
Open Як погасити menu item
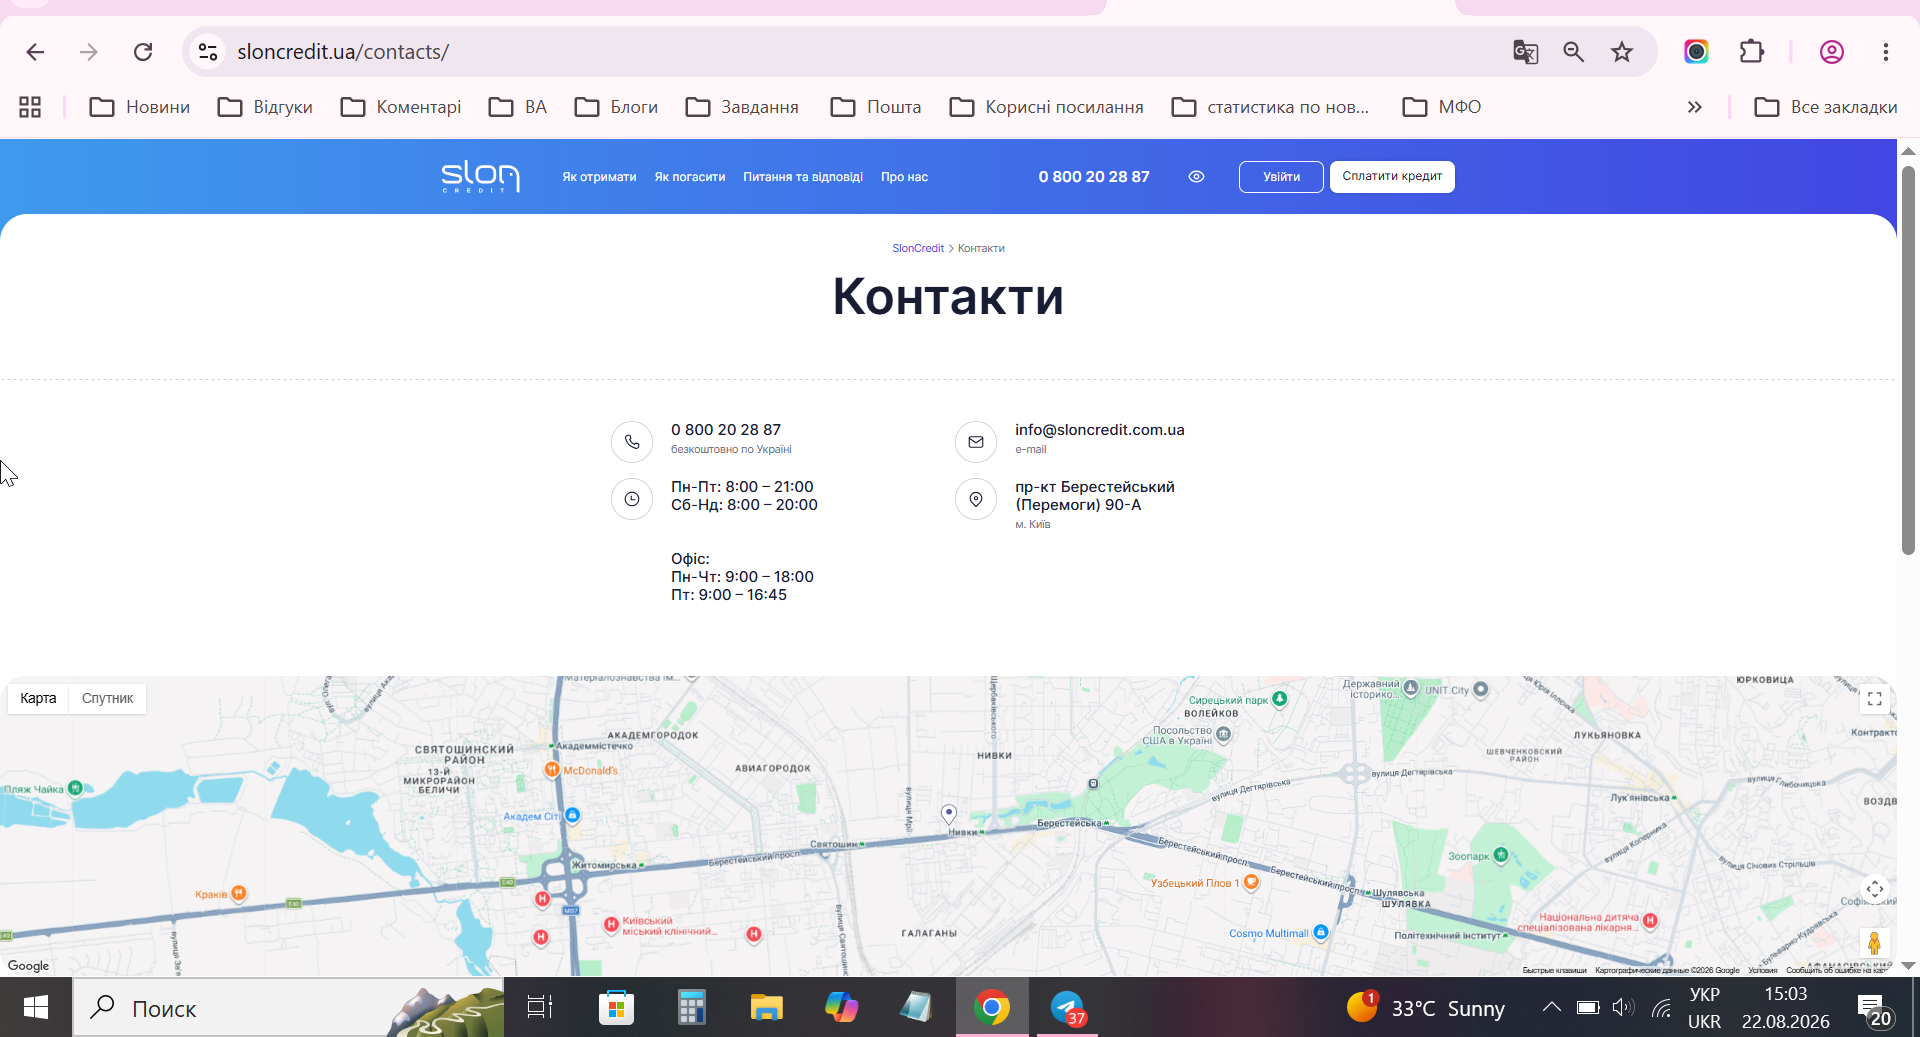[690, 177]
